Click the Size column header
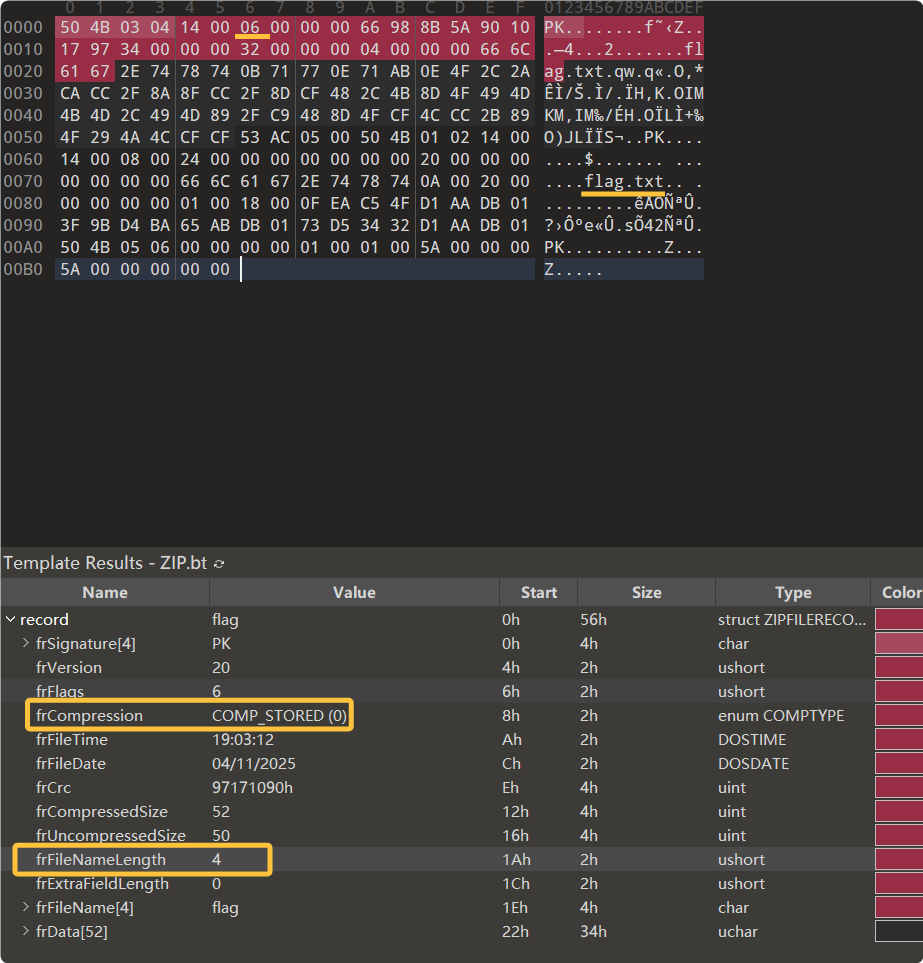This screenshot has width=923, height=963. click(646, 592)
